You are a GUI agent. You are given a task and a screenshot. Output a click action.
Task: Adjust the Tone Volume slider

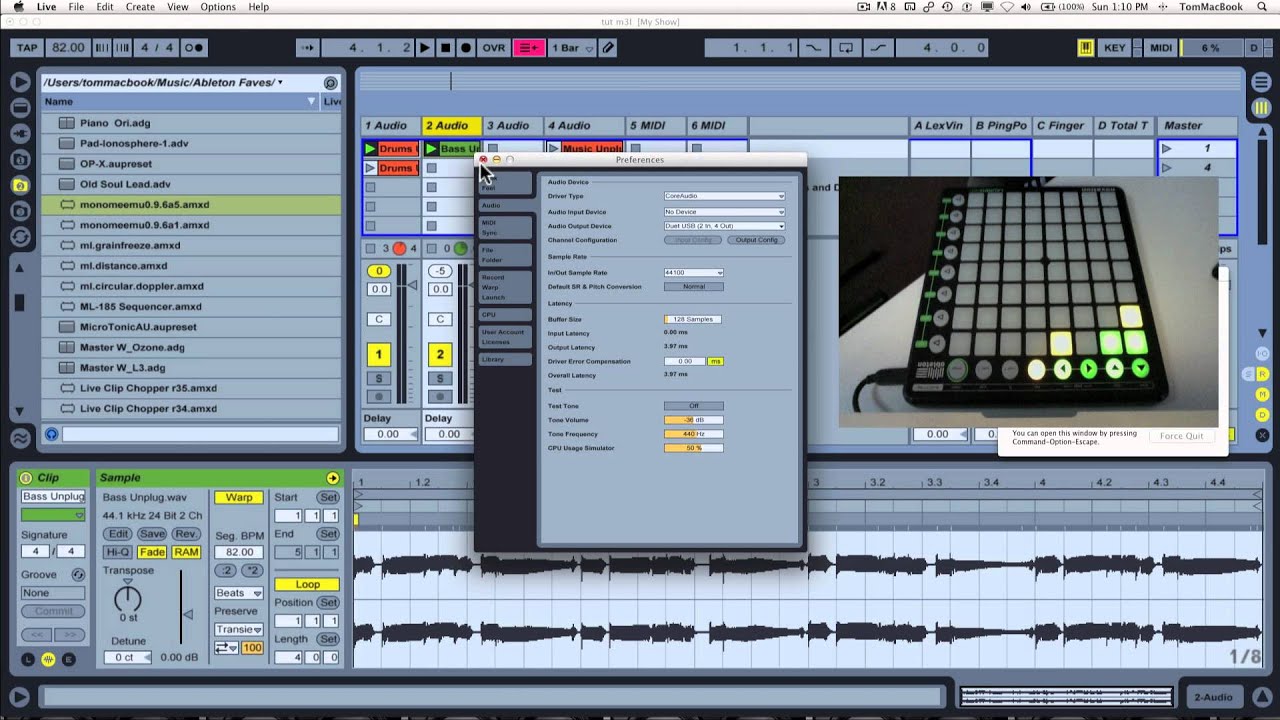pos(693,420)
